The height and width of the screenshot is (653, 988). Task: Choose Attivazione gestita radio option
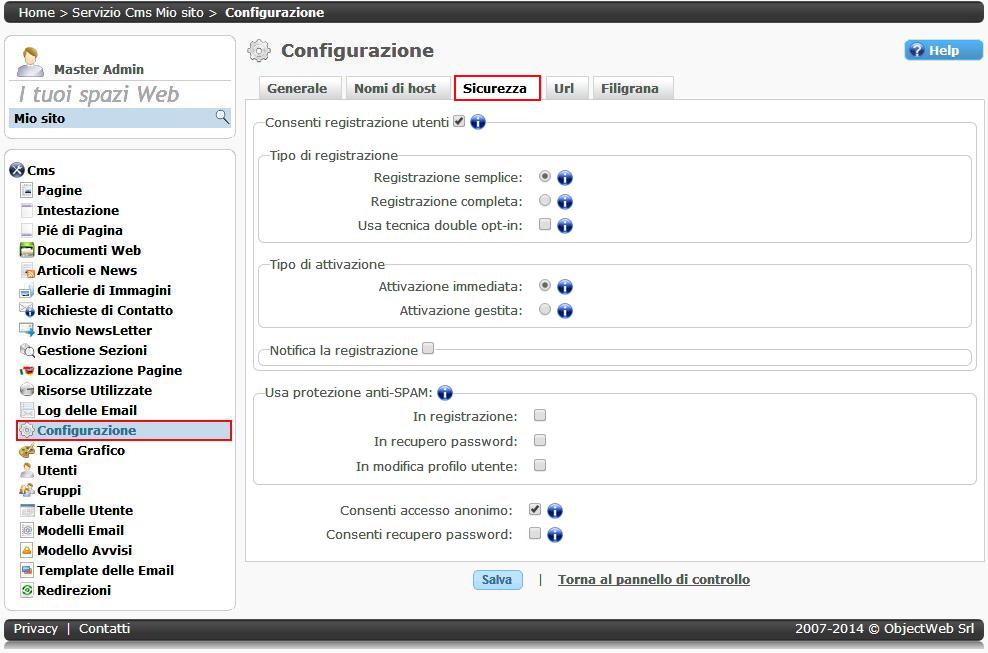pyautogui.click(x=545, y=310)
